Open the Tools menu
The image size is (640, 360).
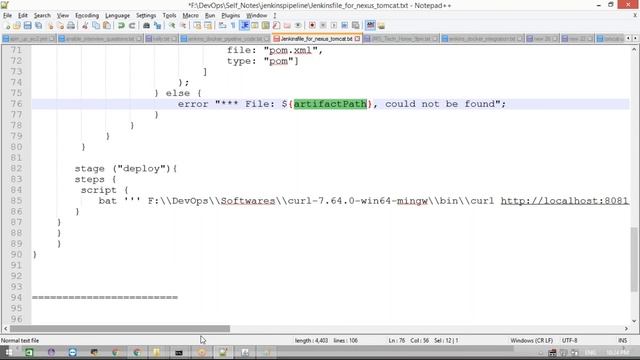pyautogui.click(x=169, y=16)
